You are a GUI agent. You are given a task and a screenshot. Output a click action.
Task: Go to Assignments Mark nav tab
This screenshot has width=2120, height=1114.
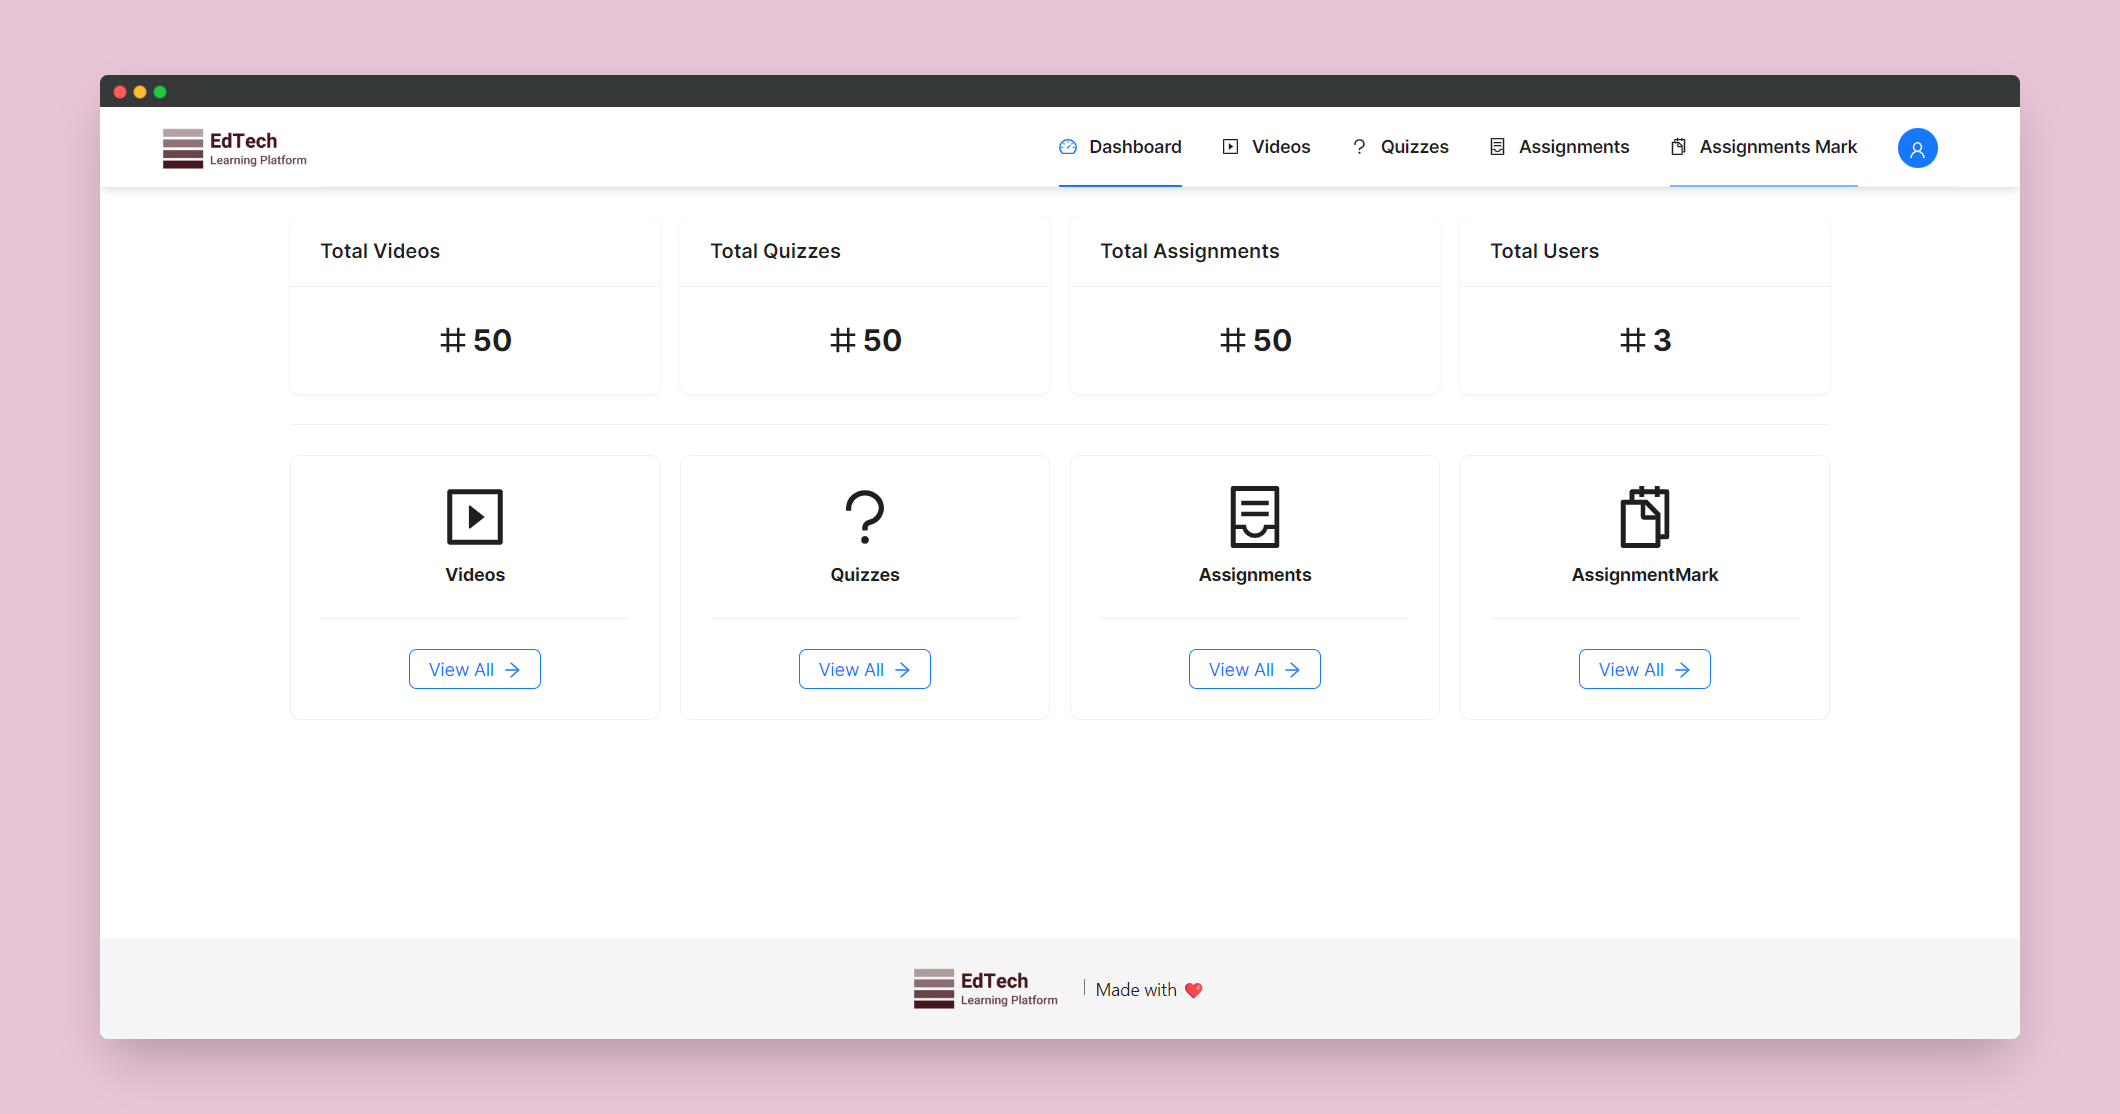point(1763,147)
